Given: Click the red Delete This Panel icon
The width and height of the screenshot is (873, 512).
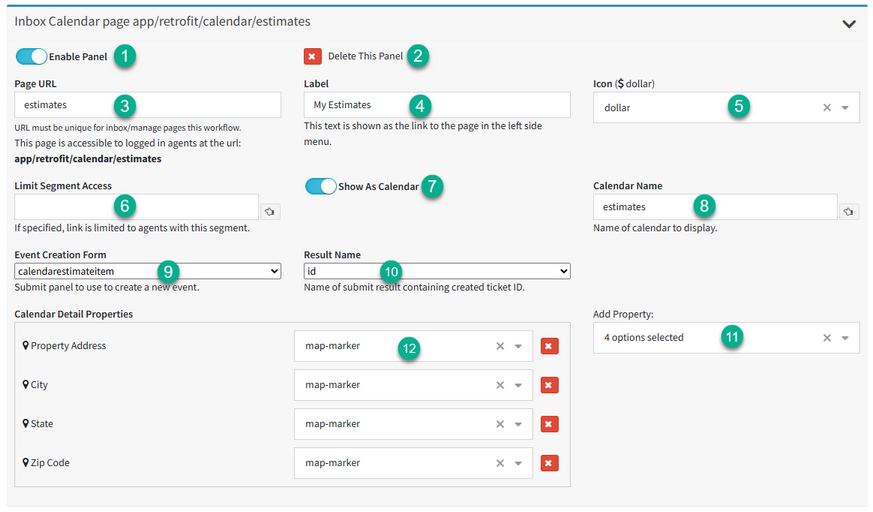Looking at the screenshot, I should (x=312, y=56).
